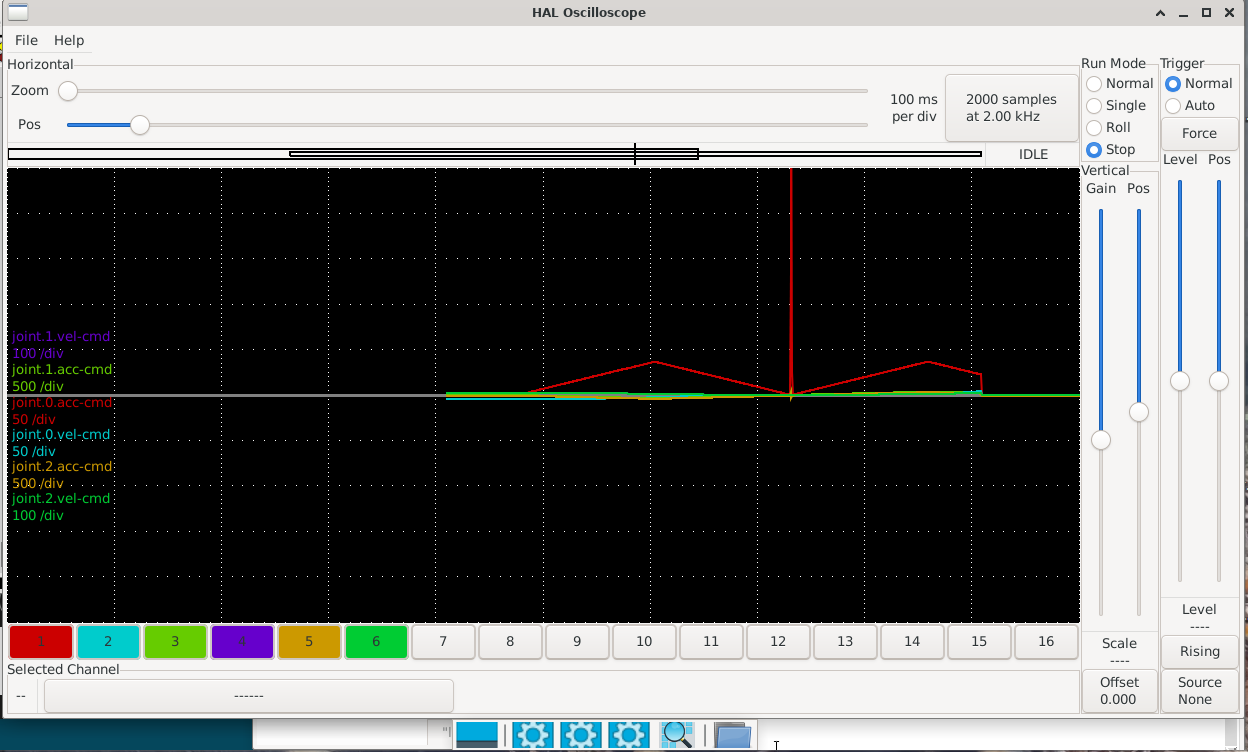Open trigger Source None selector
The height and width of the screenshot is (752, 1248).
pos(1199,691)
